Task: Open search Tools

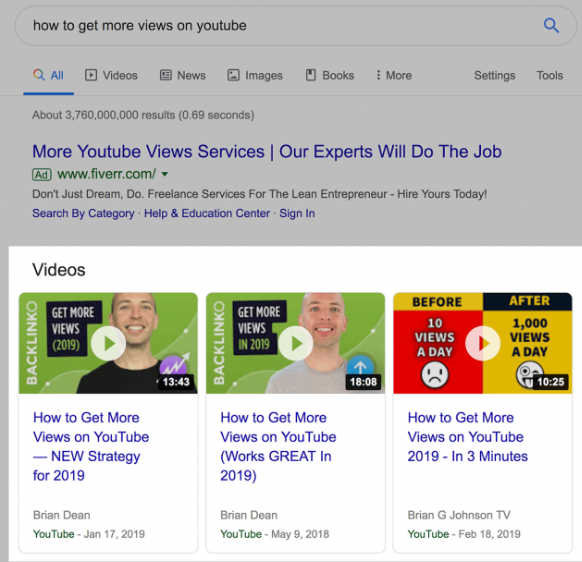Action: [x=550, y=75]
